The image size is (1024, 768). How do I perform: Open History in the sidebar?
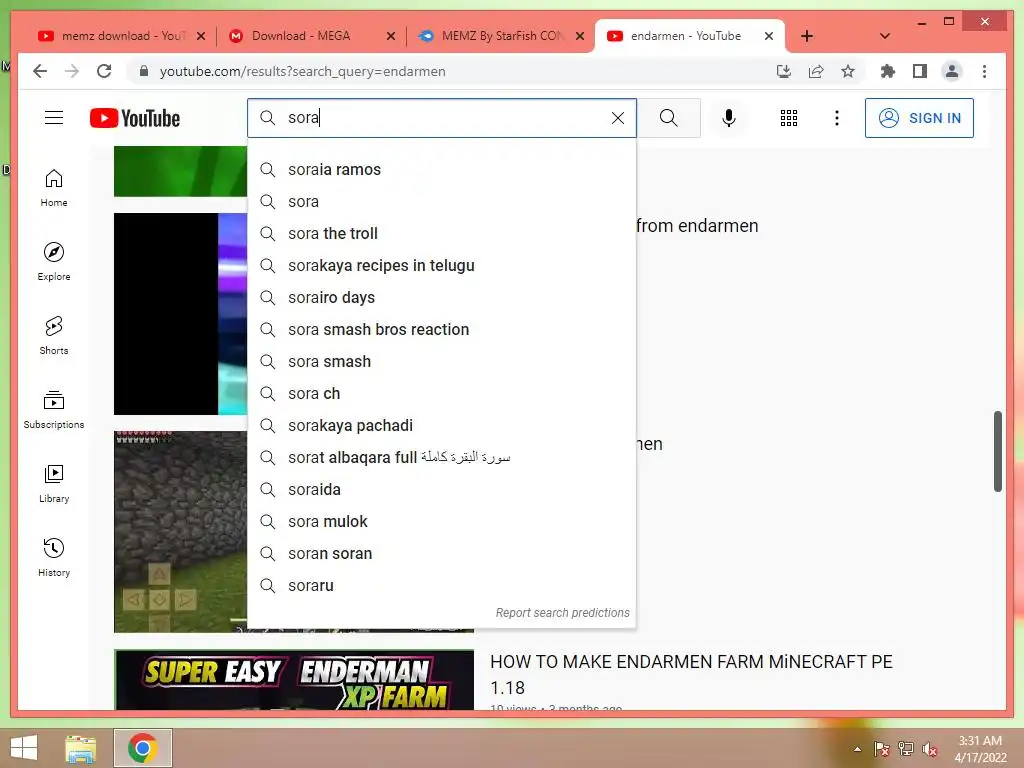54,557
